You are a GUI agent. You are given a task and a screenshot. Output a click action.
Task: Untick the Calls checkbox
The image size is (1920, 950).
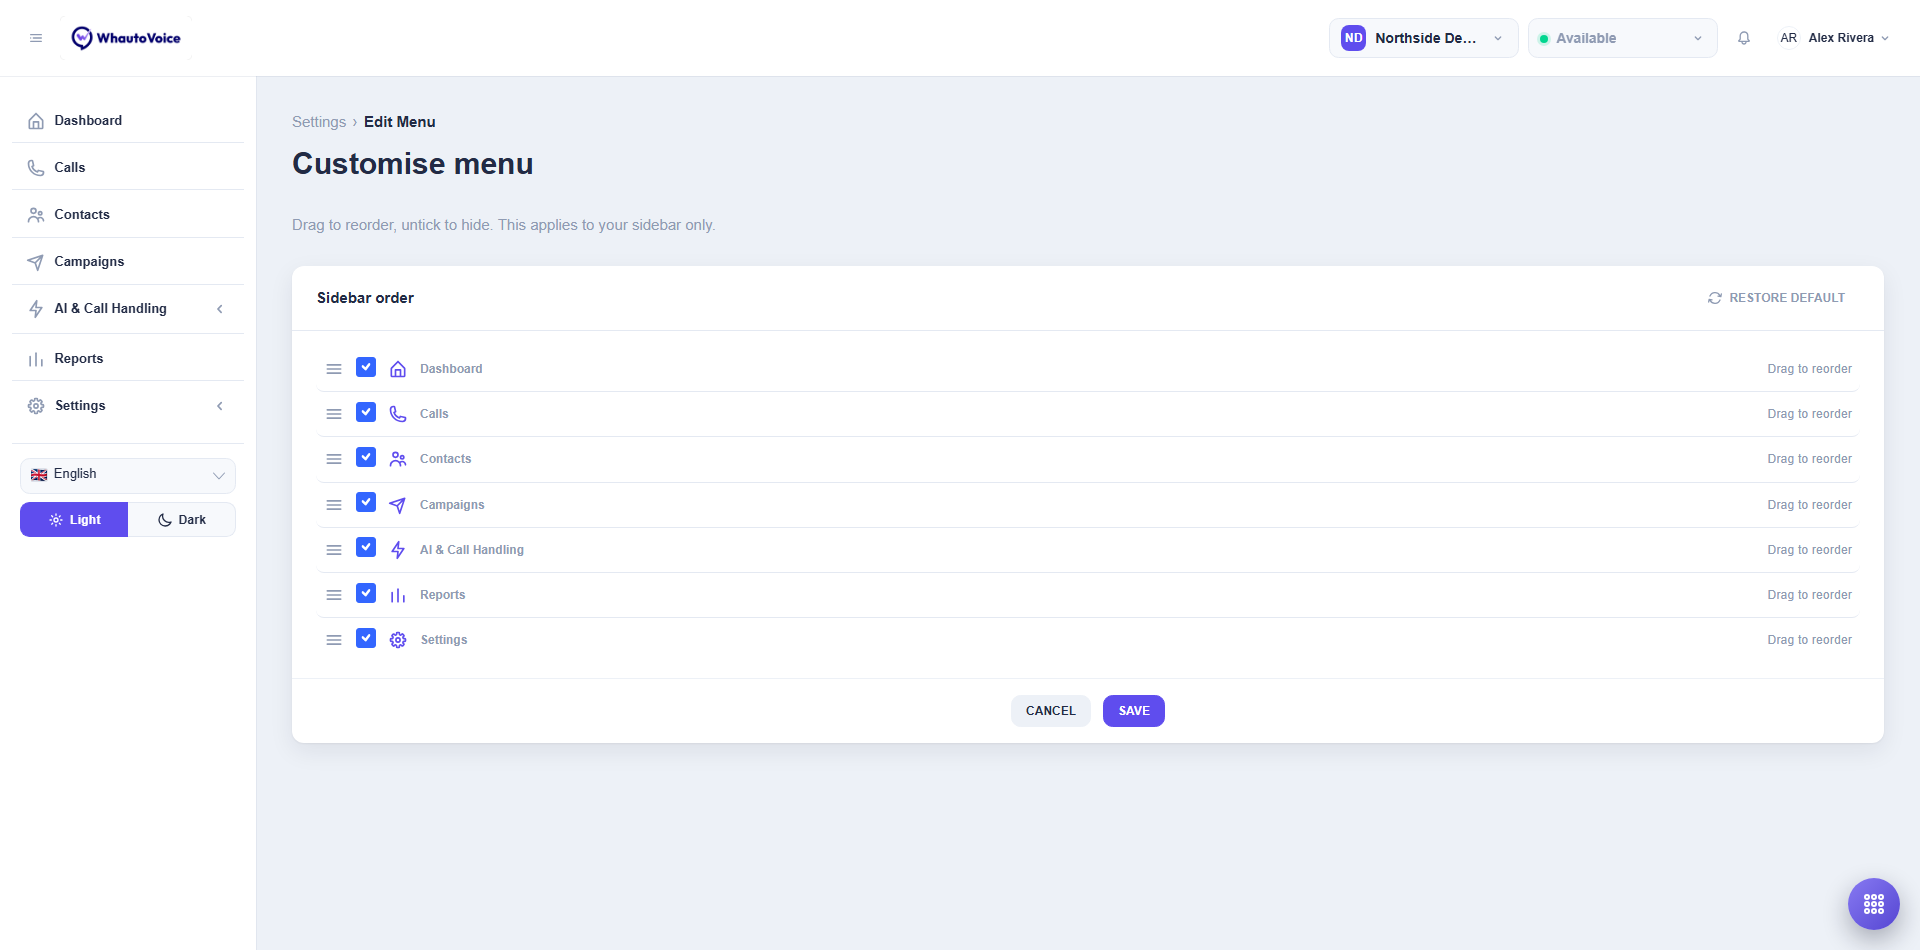pyautogui.click(x=366, y=412)
